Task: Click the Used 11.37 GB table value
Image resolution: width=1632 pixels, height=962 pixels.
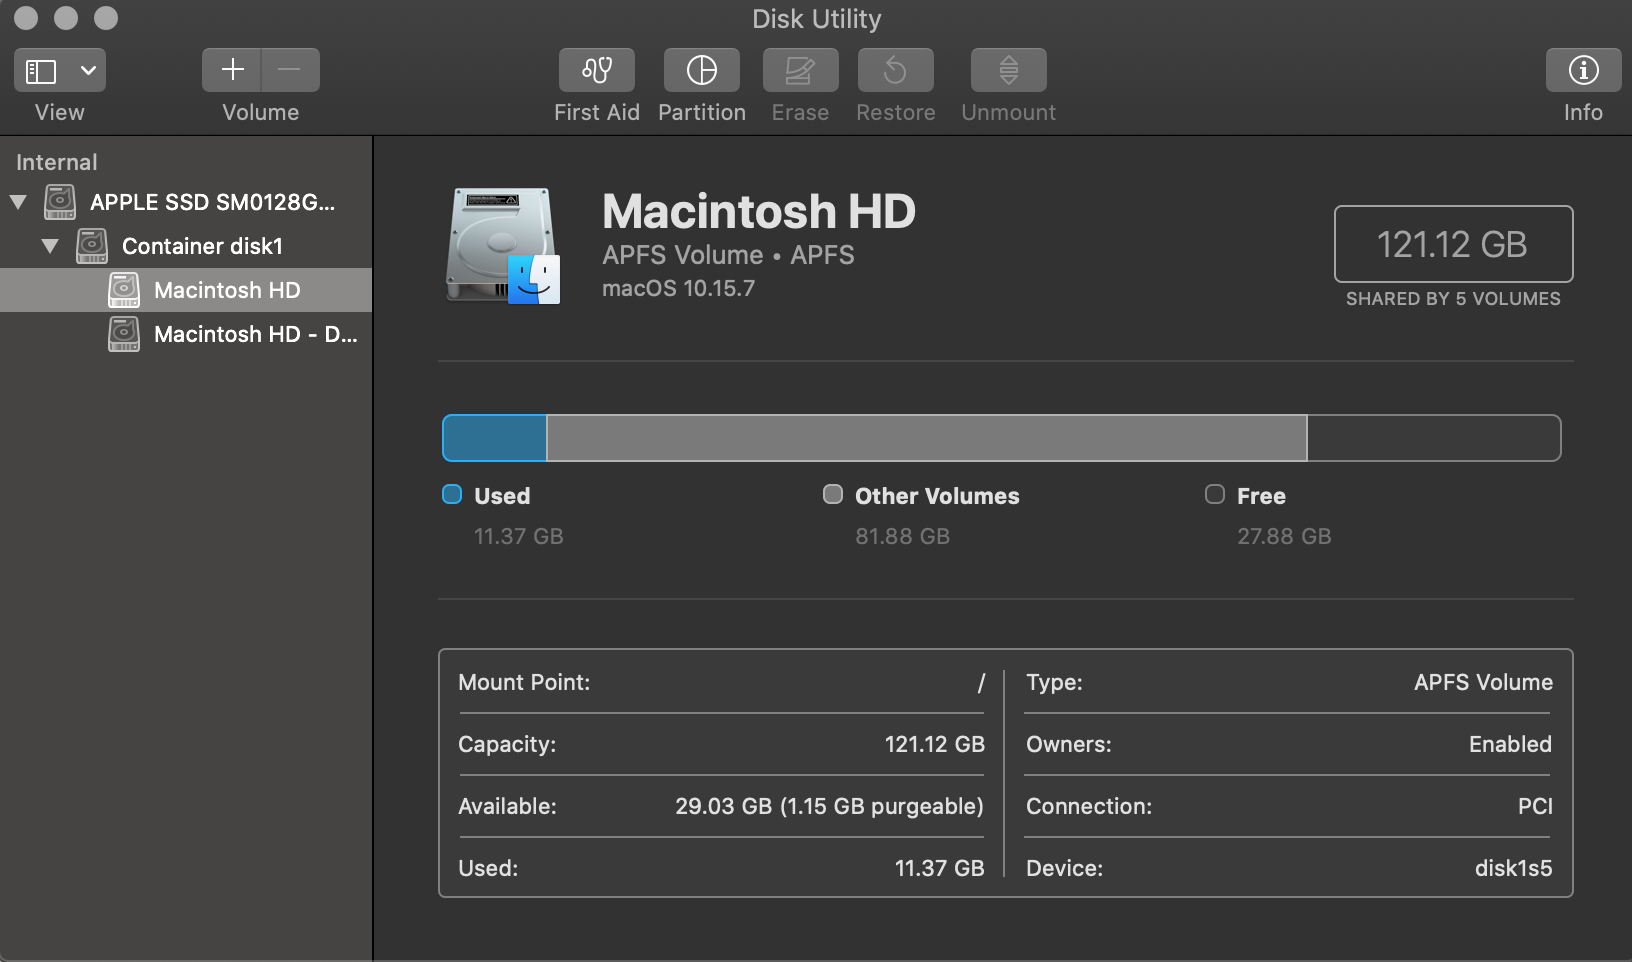Action: [940, 868]
